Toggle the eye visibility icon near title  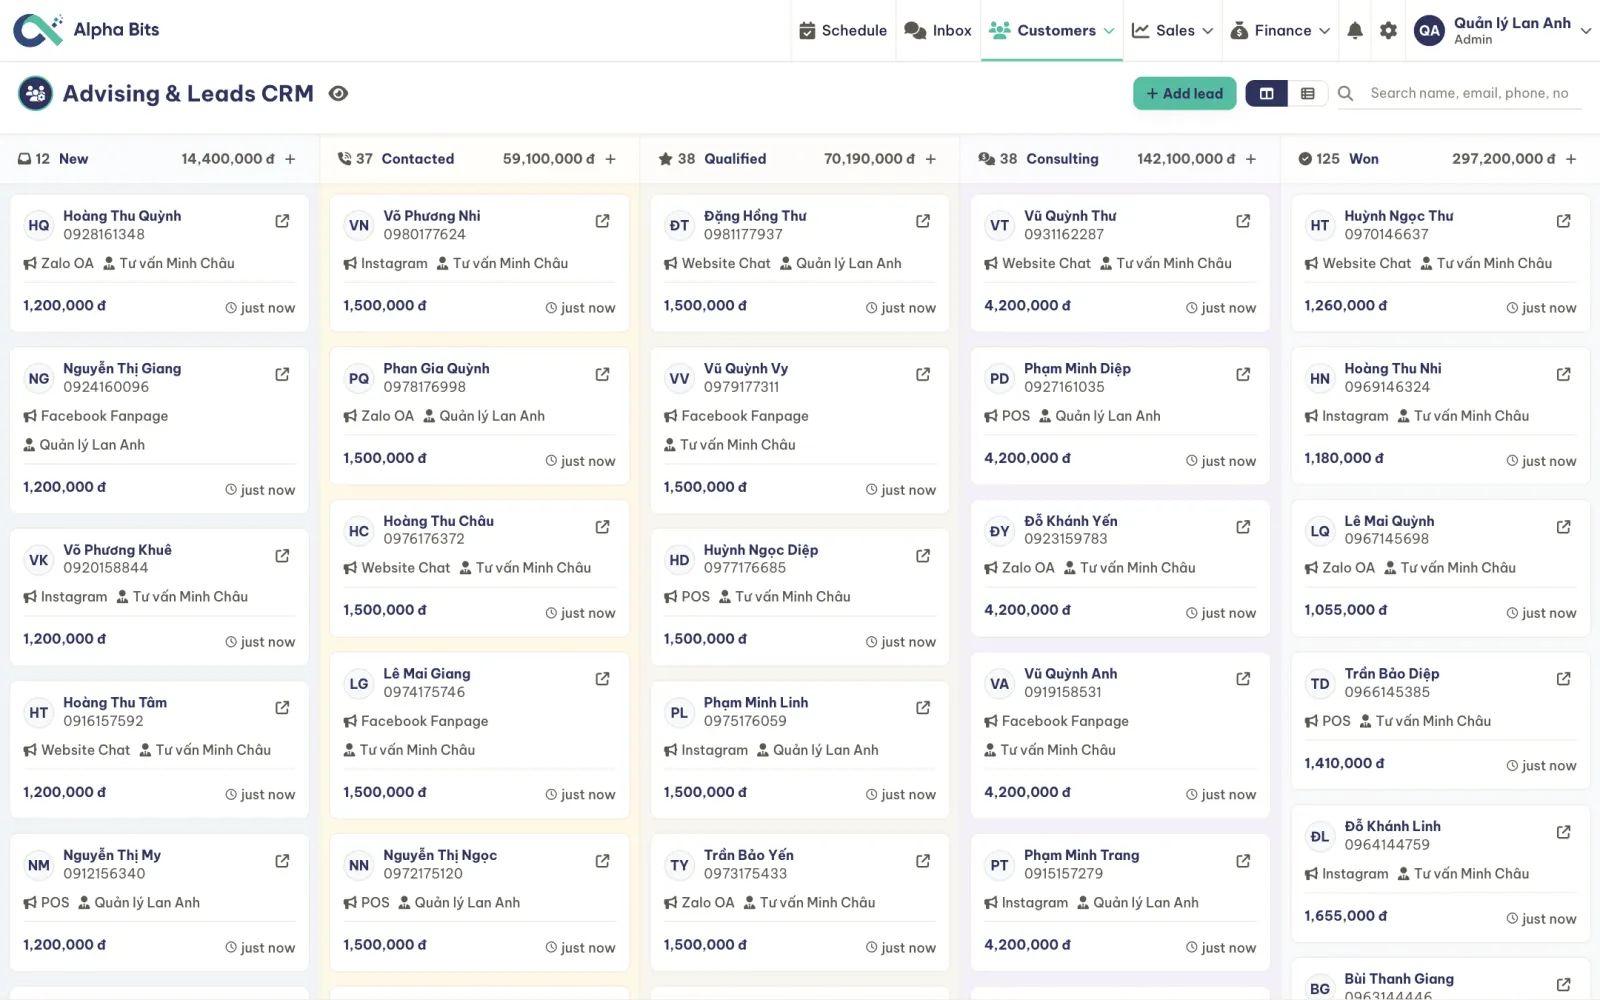pyautogui.click(x=338, y=93)
